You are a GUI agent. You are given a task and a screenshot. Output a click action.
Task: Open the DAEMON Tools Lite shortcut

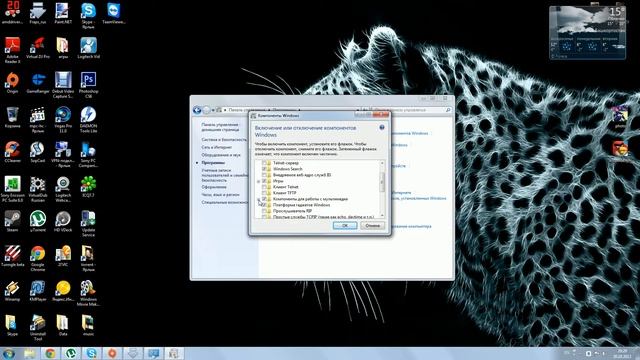click(88, 119)
